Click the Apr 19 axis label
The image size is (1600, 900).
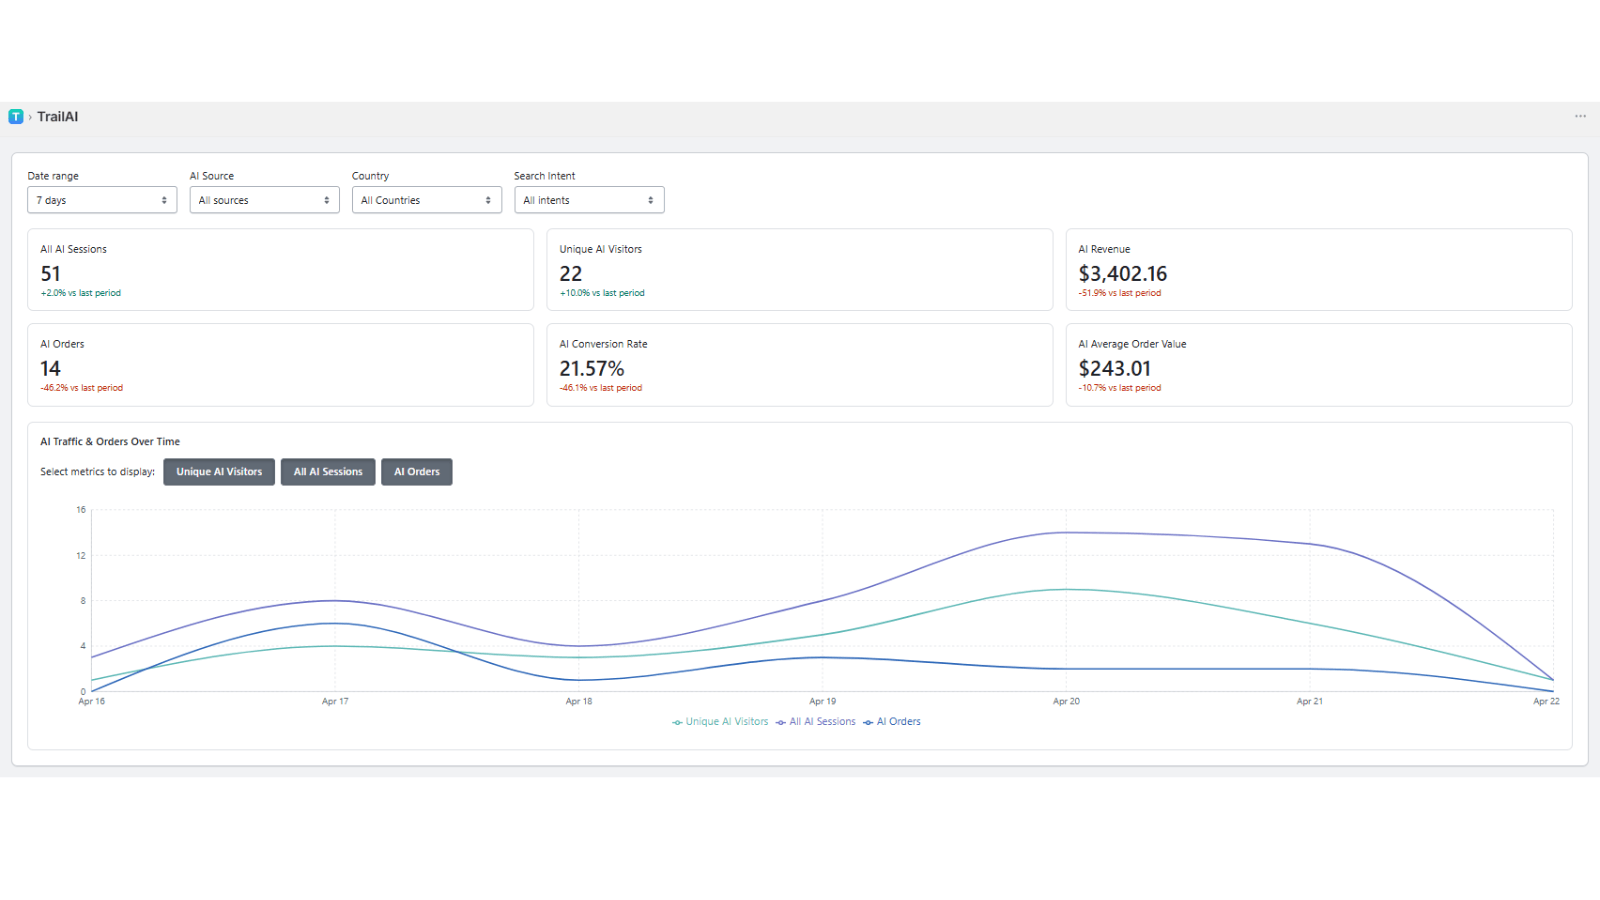(823, 701)
